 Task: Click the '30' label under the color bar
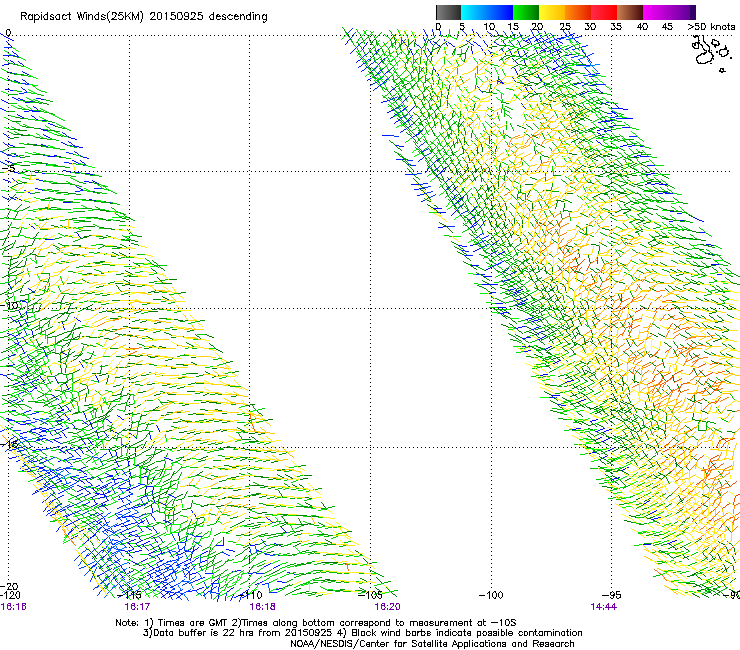pos(590,27)
